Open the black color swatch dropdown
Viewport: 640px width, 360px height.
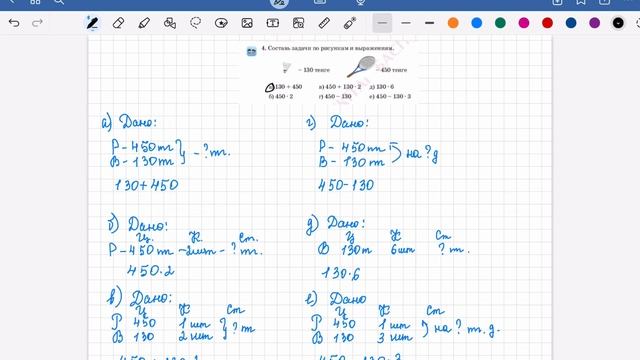point(618,23)
